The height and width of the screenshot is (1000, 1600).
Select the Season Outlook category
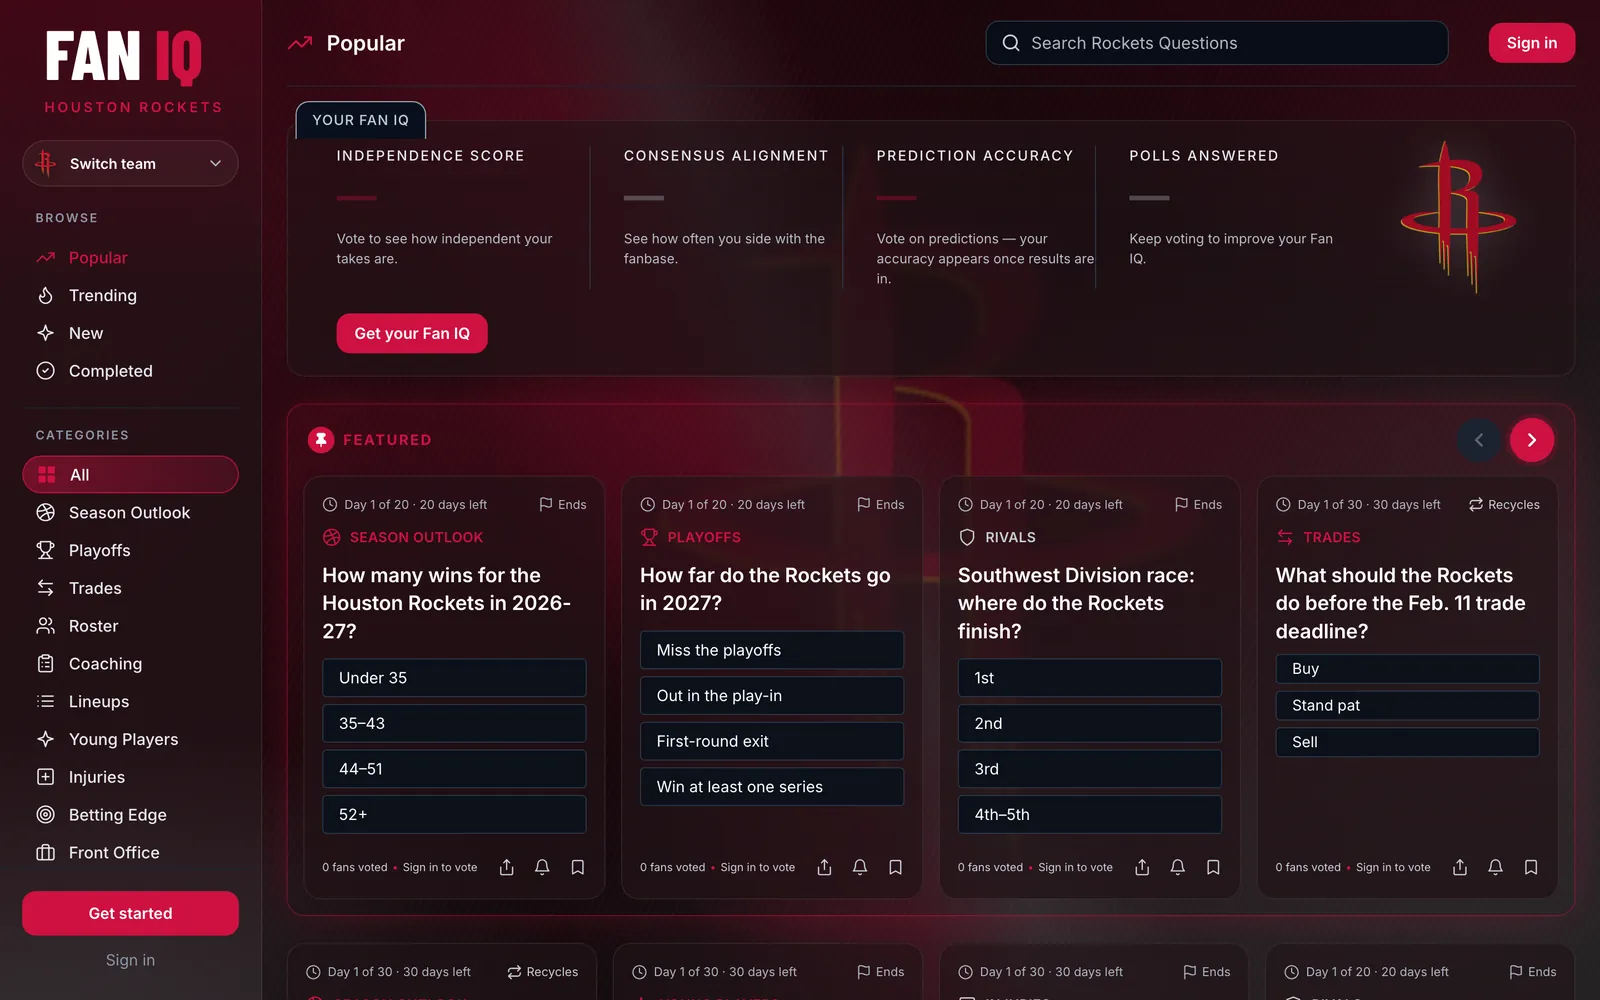coord(130,513)
